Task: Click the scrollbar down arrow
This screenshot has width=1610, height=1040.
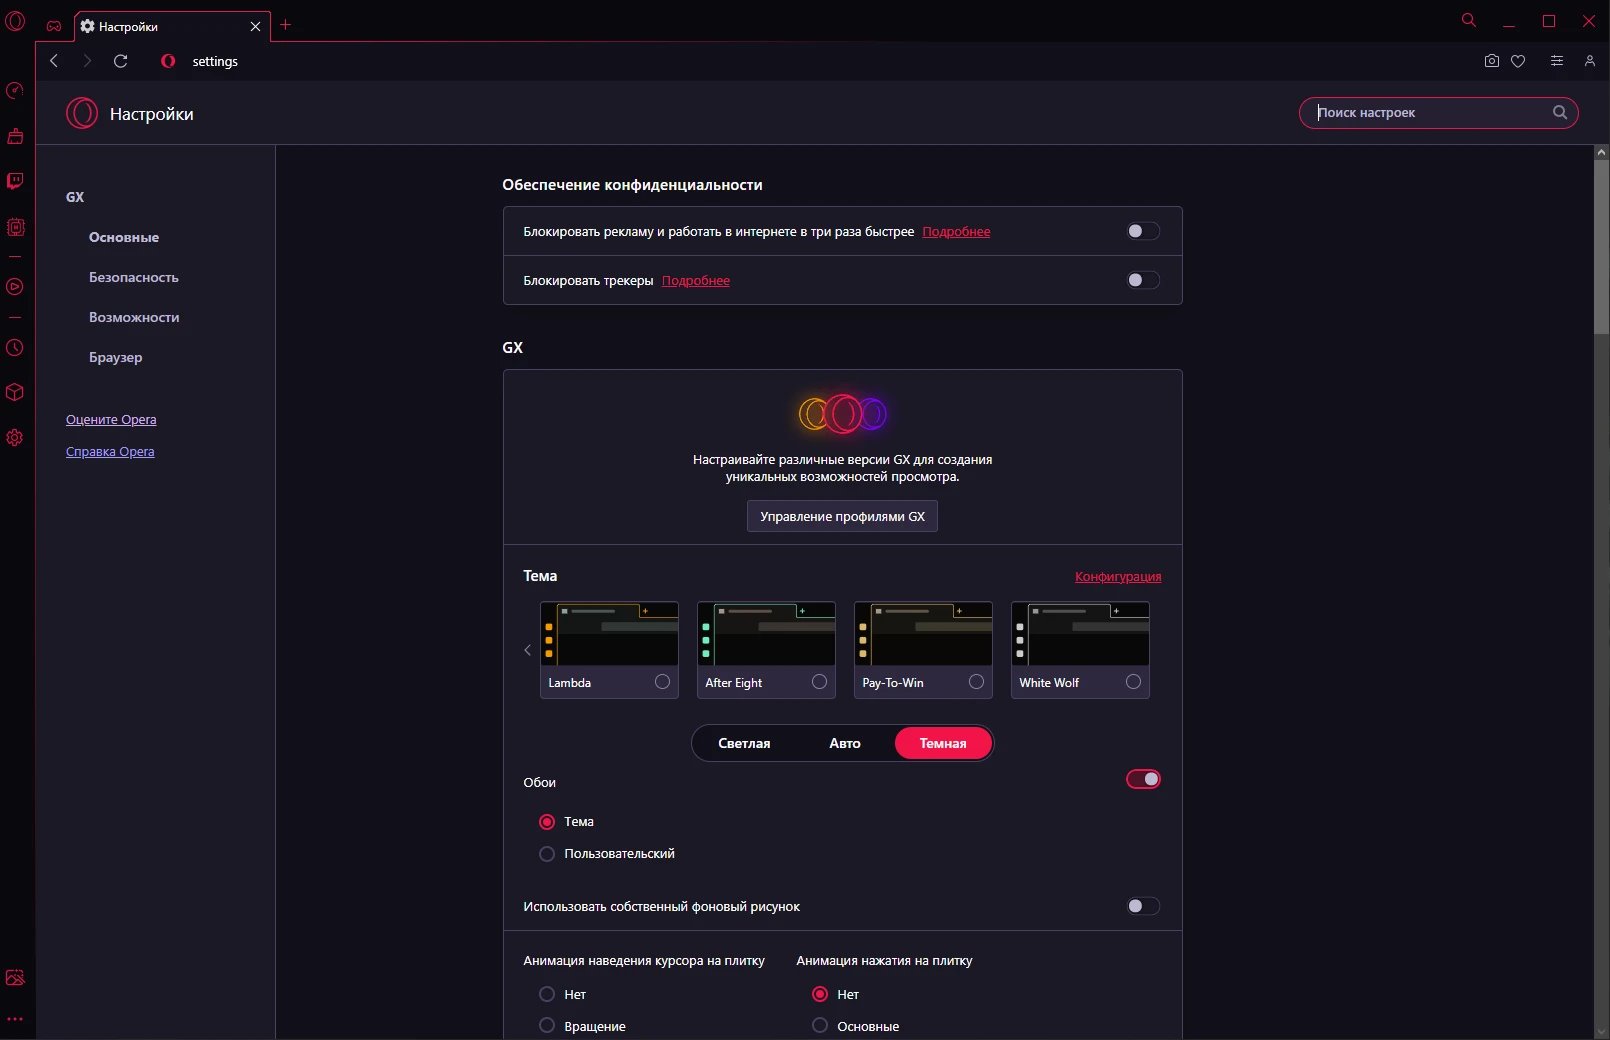Action: tap(1601, 1031)
